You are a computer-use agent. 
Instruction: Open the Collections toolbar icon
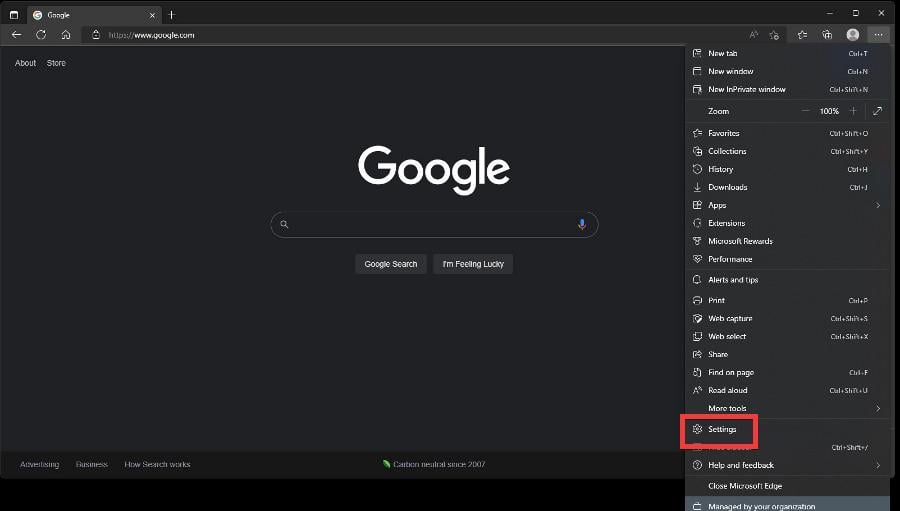(827, 35)
